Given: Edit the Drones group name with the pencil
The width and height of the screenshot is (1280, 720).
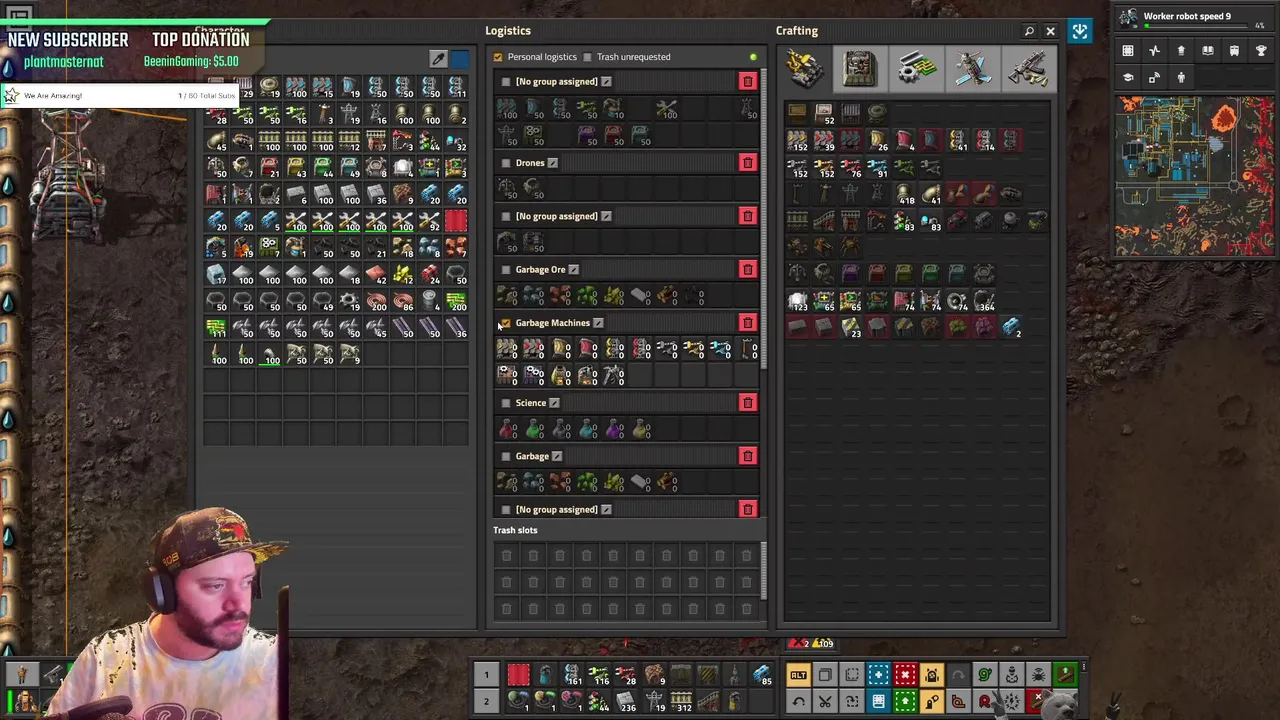Looking at the screenshot, I should pos(552,163).
